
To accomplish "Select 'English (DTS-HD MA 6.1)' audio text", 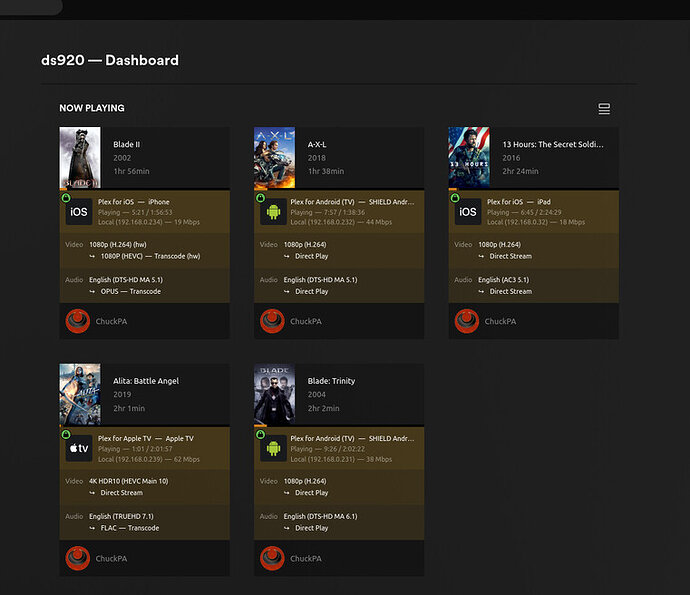I will click(320, 517).
